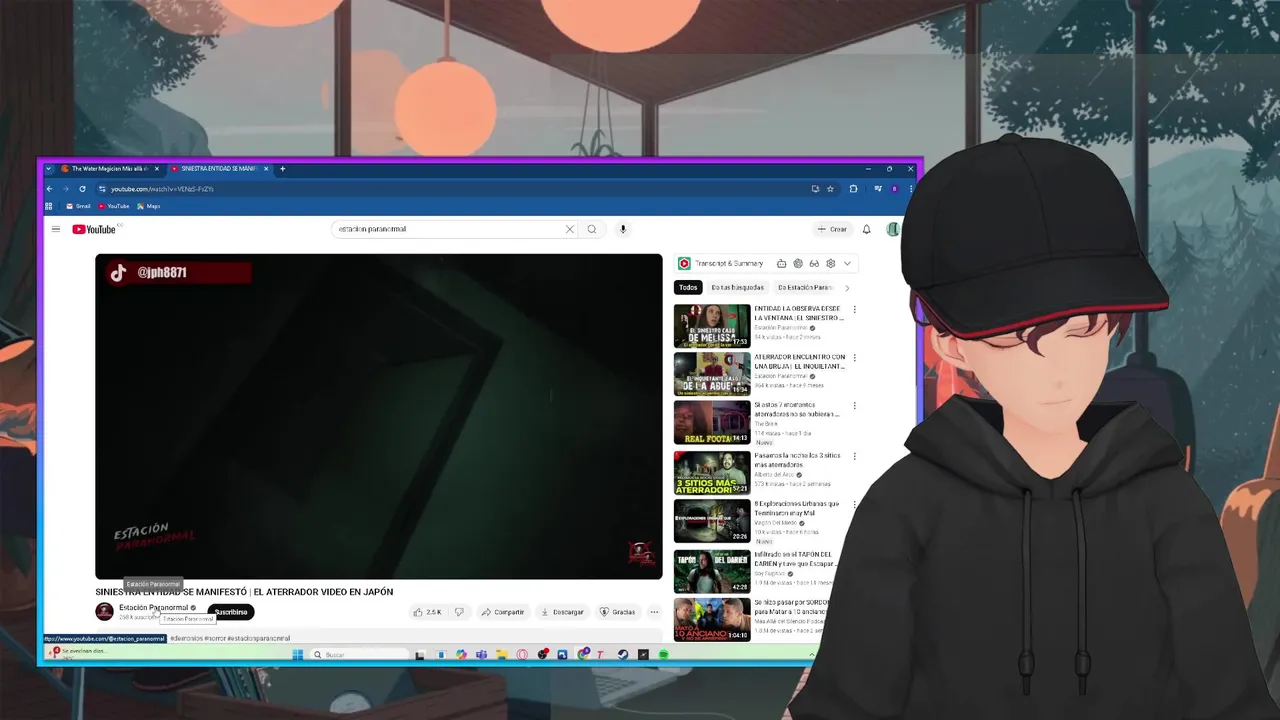The width and height of the screenshot is (1280, 720).
Task: Click the Descargar download button
Action: (x=562, y=612)
